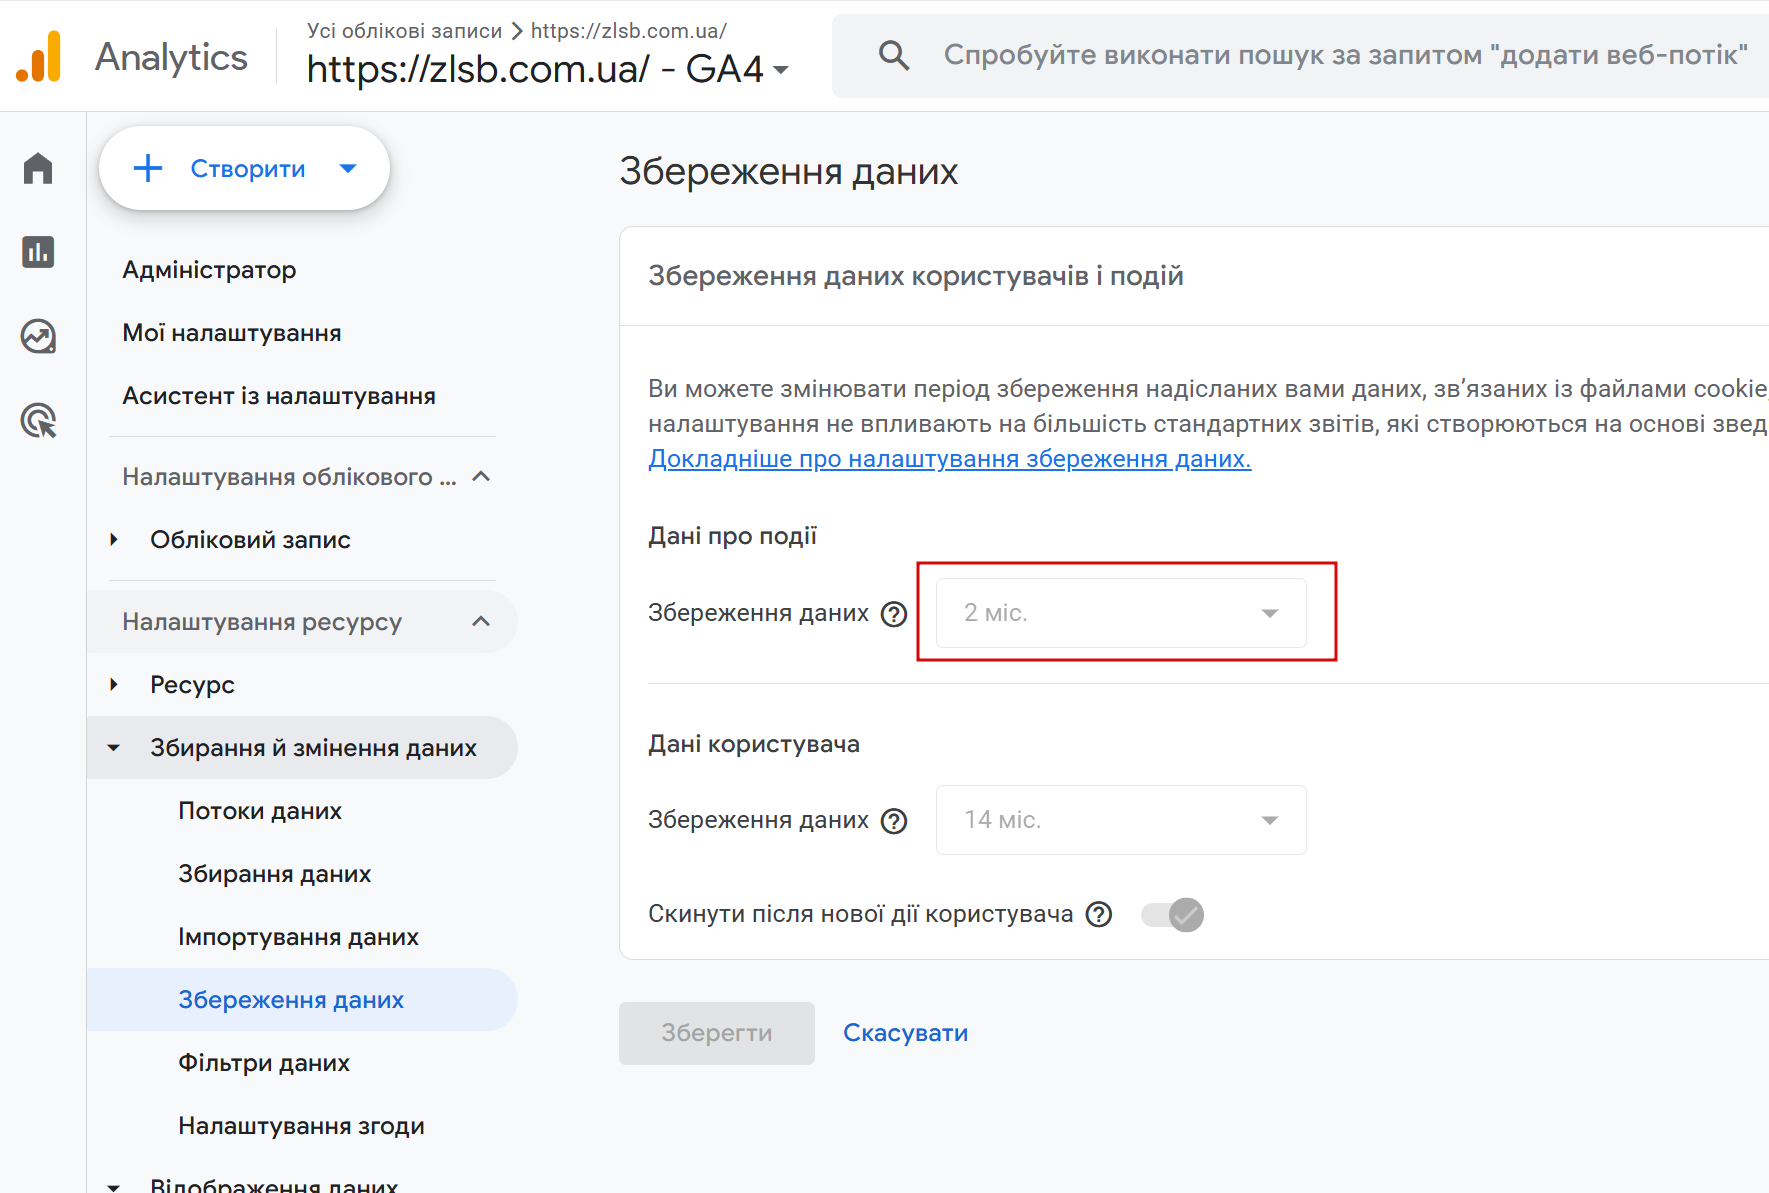The height and width of the screenshot is (1193, 1769).
Task: Click the Створити button
Action: [244, 169]
